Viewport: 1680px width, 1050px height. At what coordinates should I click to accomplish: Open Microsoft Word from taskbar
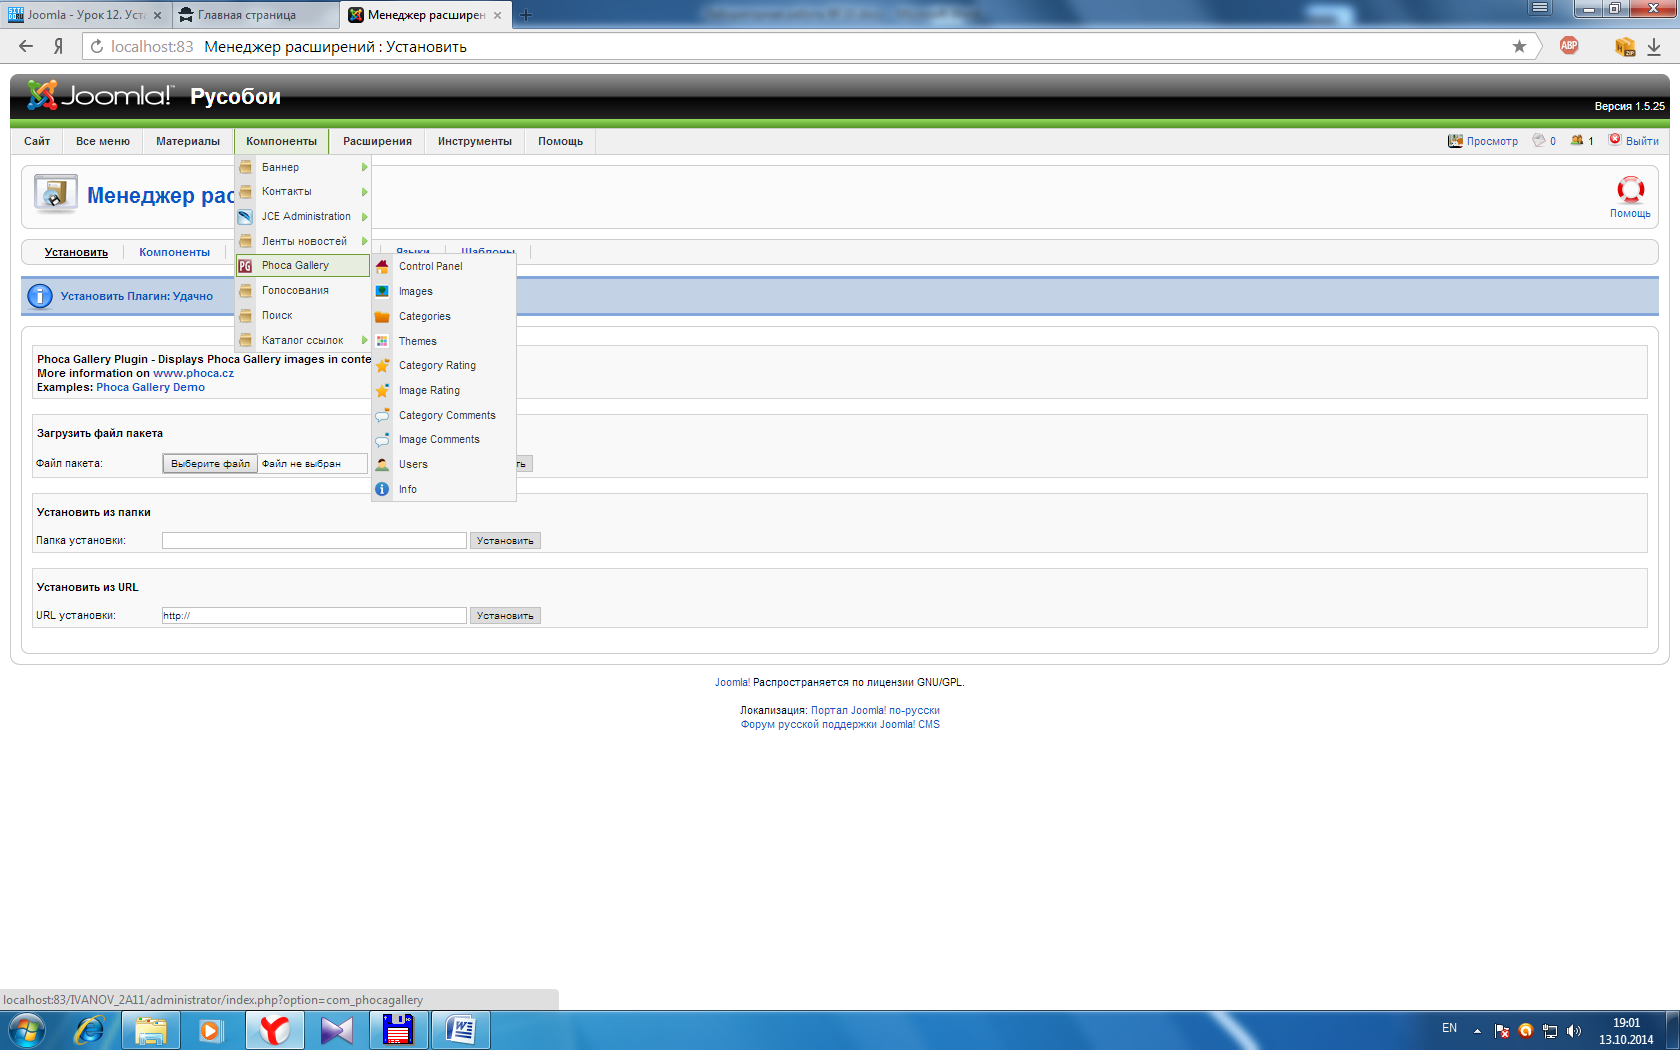pos(461,1030)
